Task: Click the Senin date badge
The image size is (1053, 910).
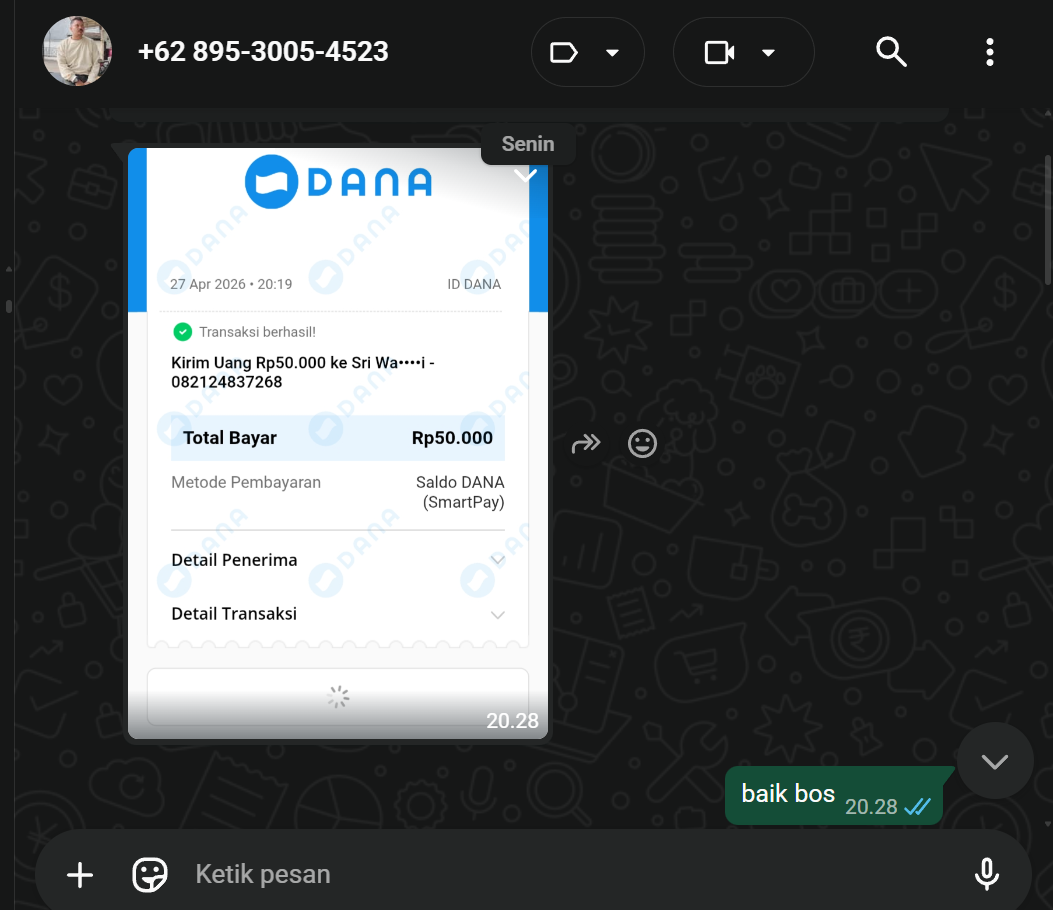Action: [x=528, y=144]
